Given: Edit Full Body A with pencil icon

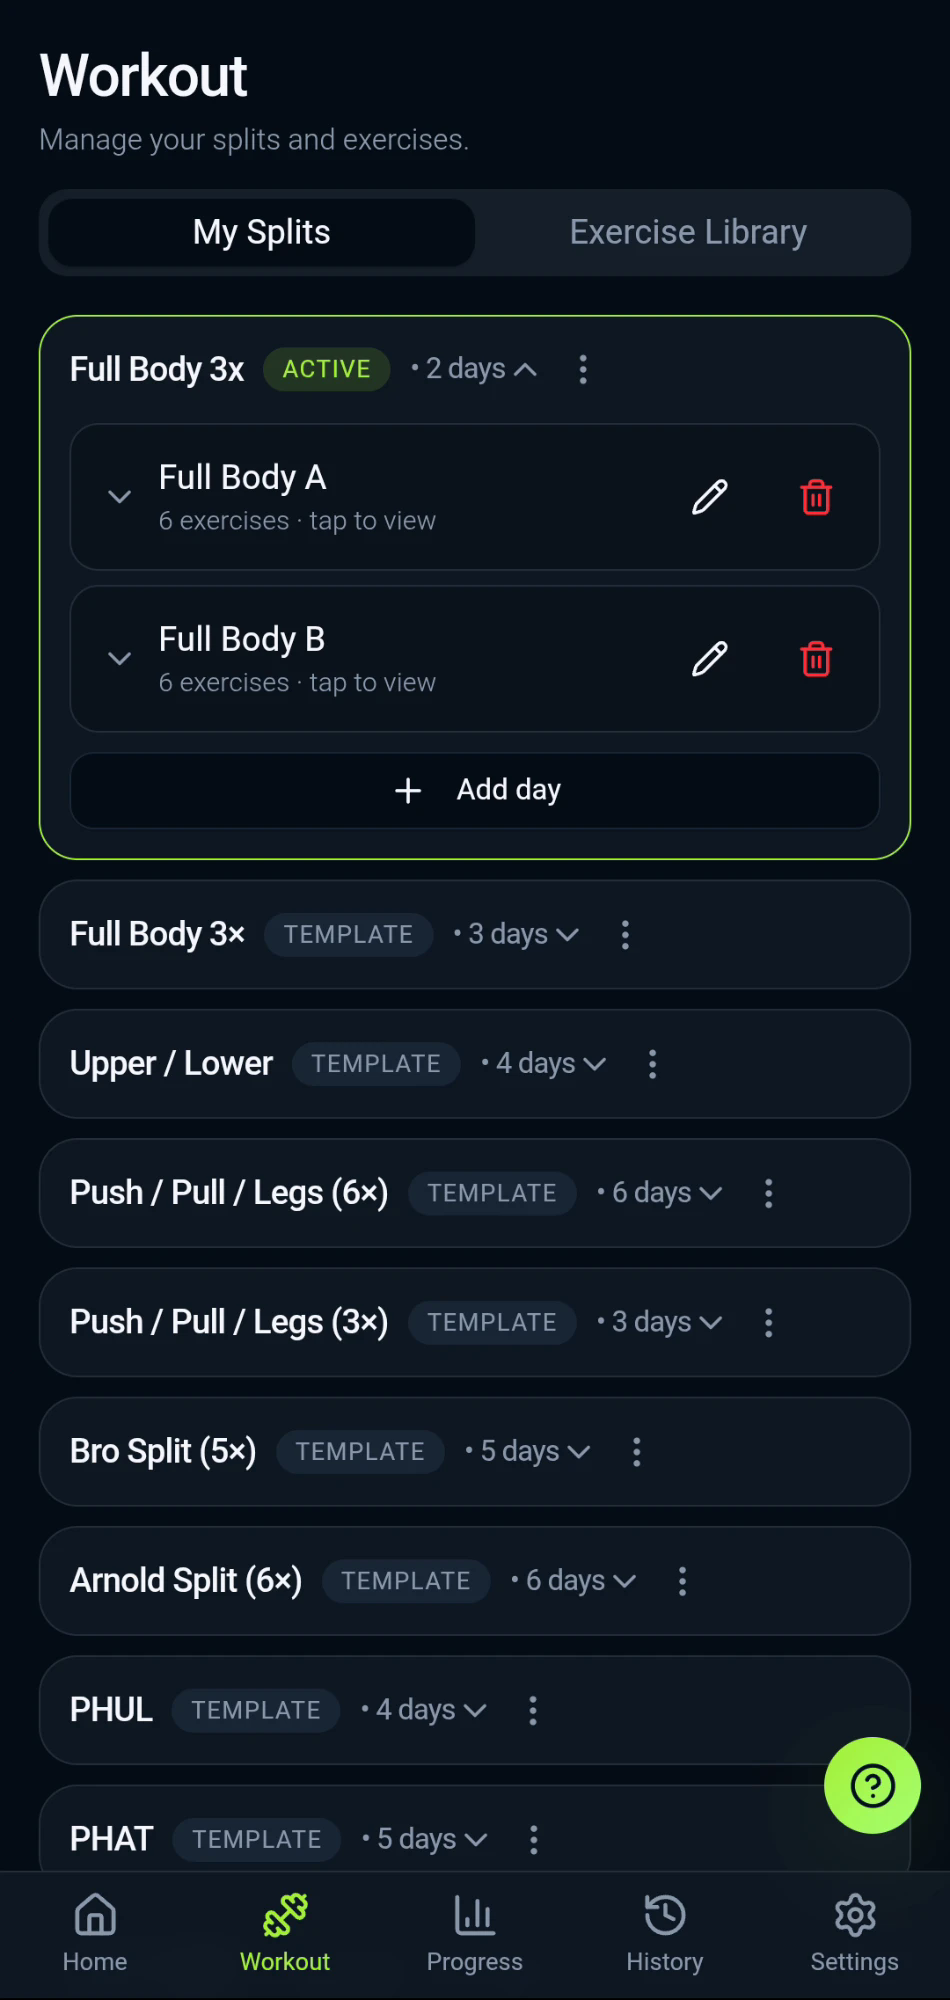Looking at the screenshot, I should (709, 497).
